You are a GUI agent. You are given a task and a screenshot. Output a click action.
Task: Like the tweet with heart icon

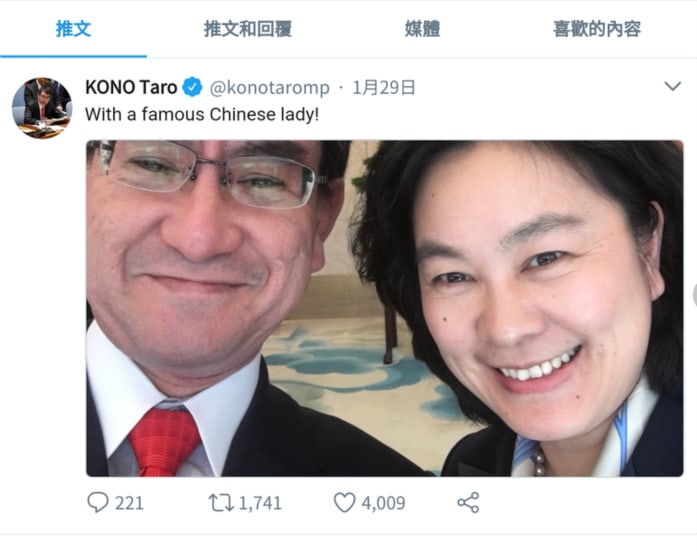tap(344, 503)
